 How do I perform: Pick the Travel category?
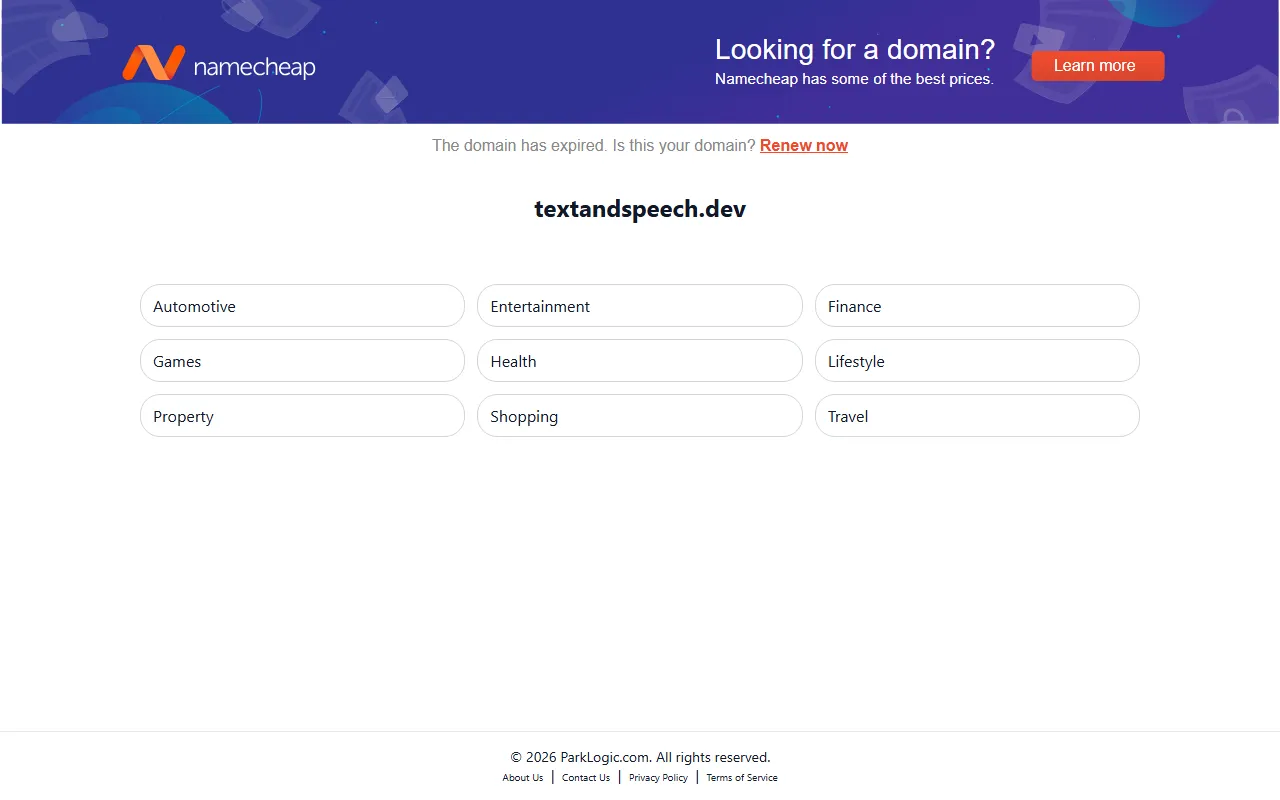976,416
